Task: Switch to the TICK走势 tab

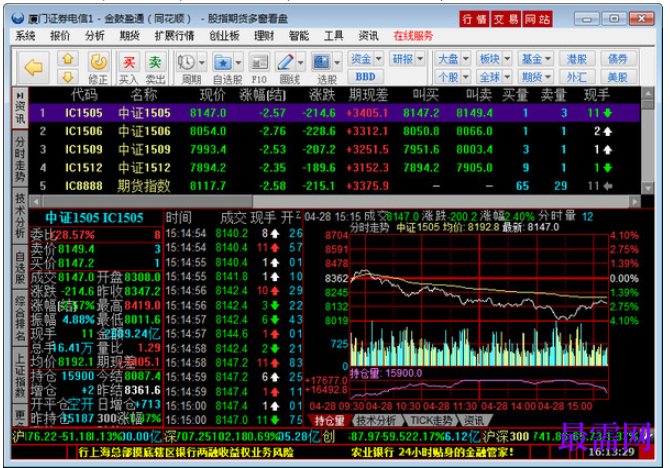Action: (x=431, y=421)
